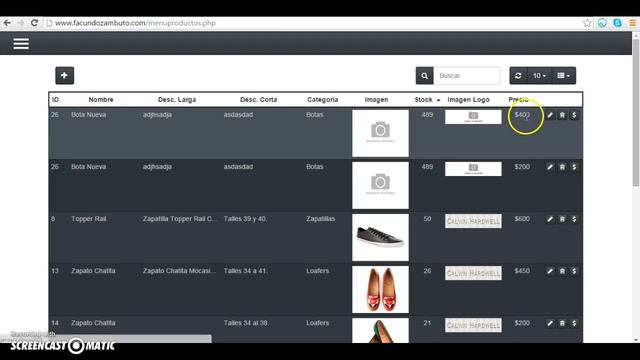
Task: Click 'Talles 39 y 40.' description cell
Action: tap(245, 219)
